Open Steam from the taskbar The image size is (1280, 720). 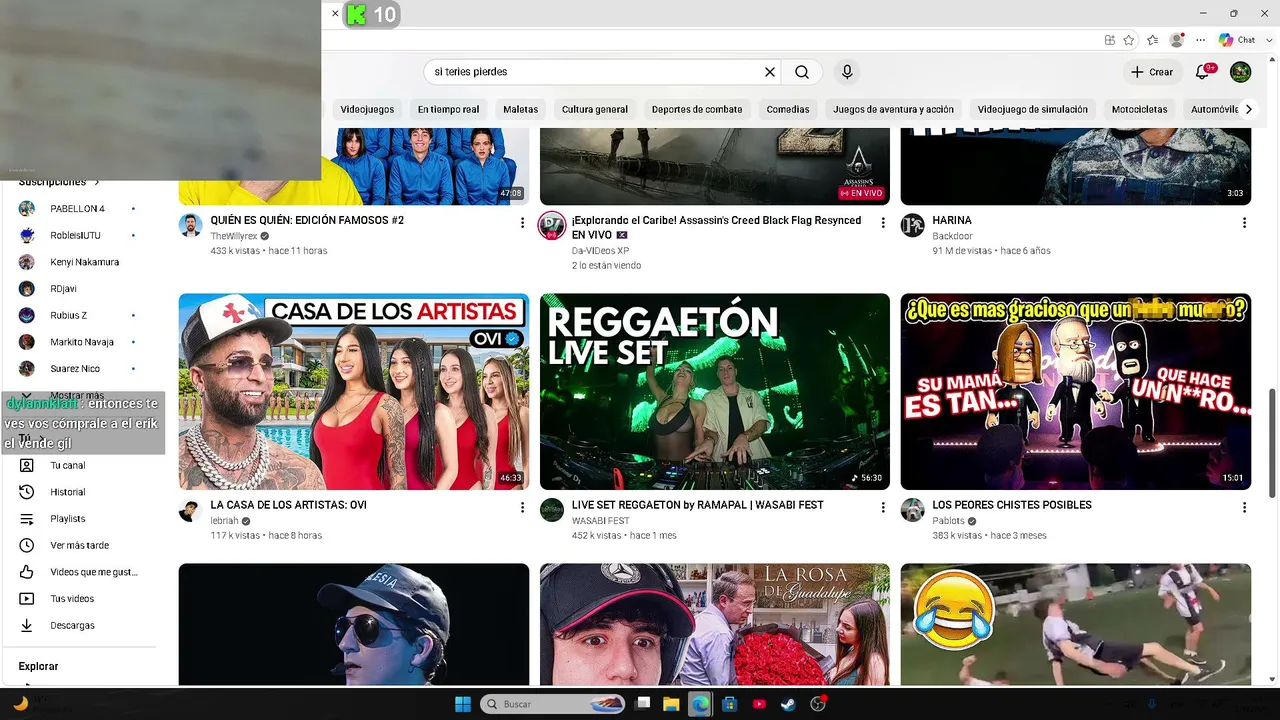pyautogui.click(x=789, y=704)
